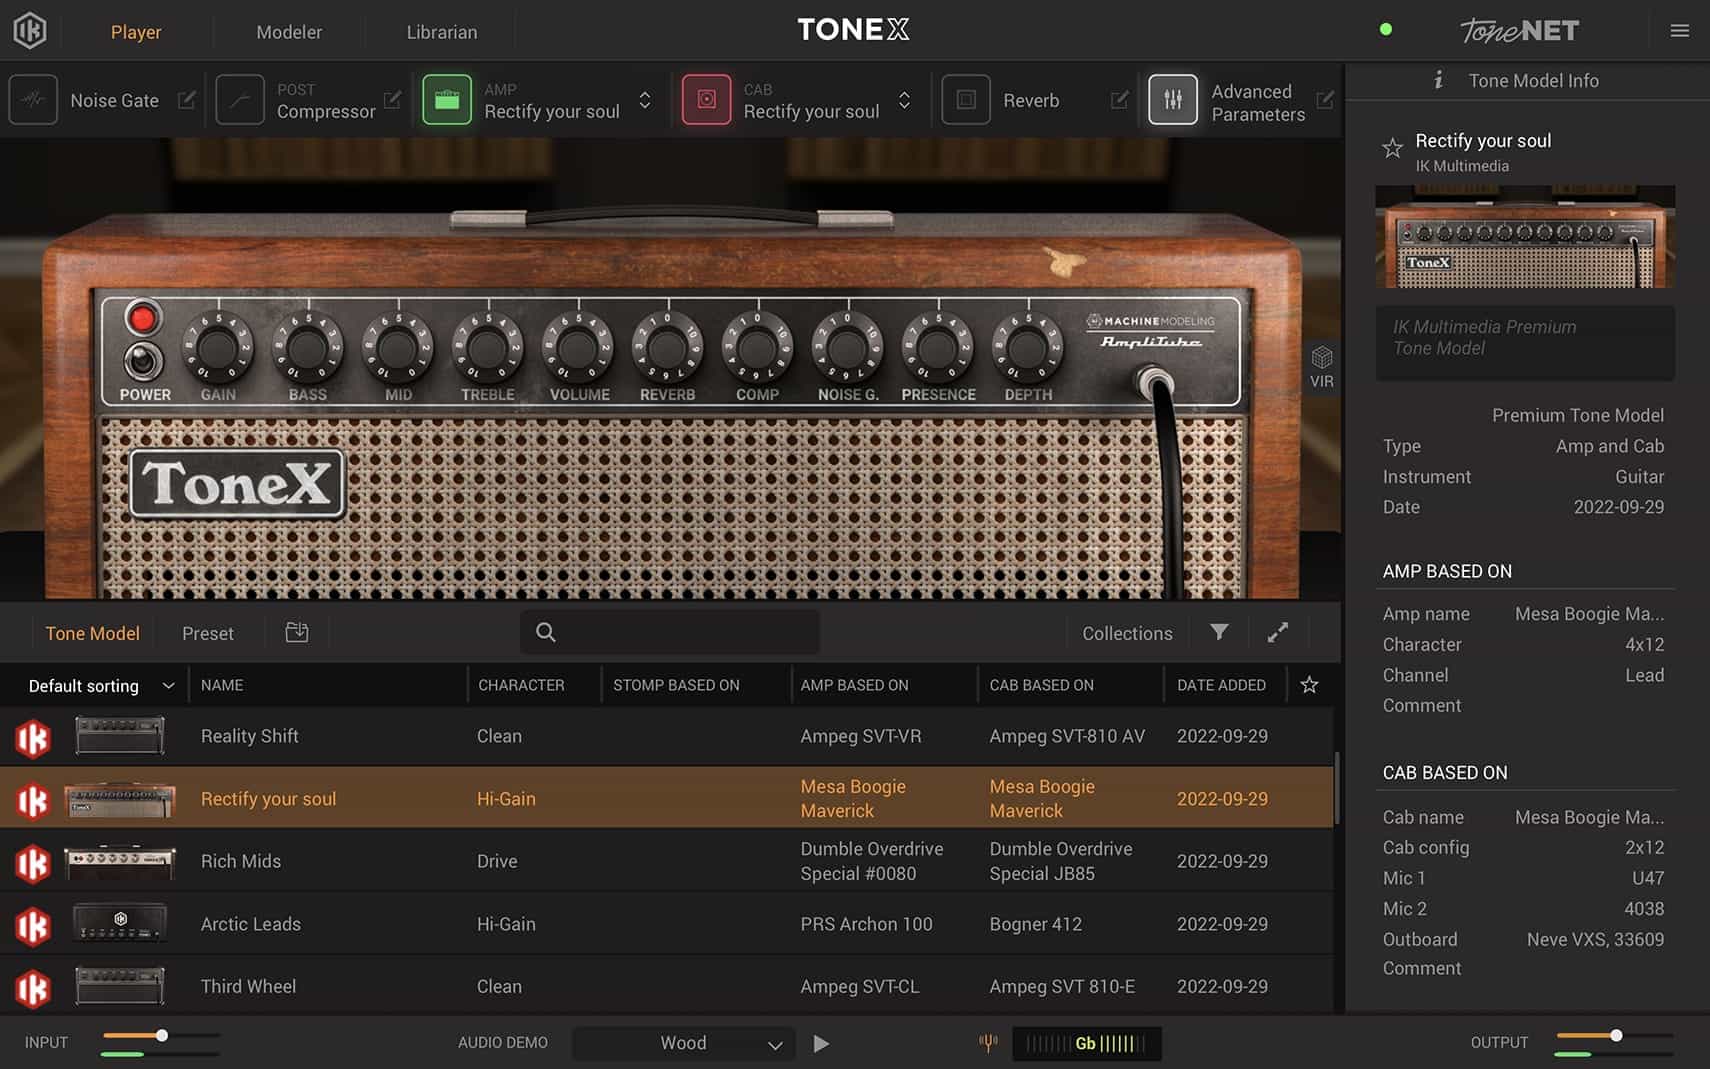Image resolution: width=1710 pixels, height=1069 pixels.
Task: Click the IK Multimedia logo icon
Action: (x=30, y=31)
